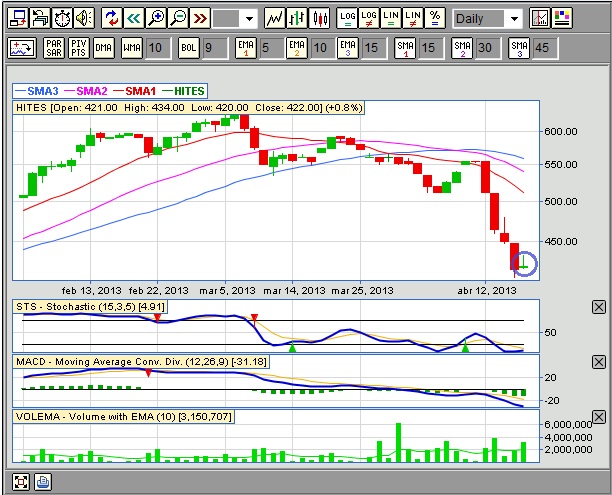Viewport: 612px width, 495px height.
Task: Toggle the SMA 2 overlay
Action: (462, 48)
